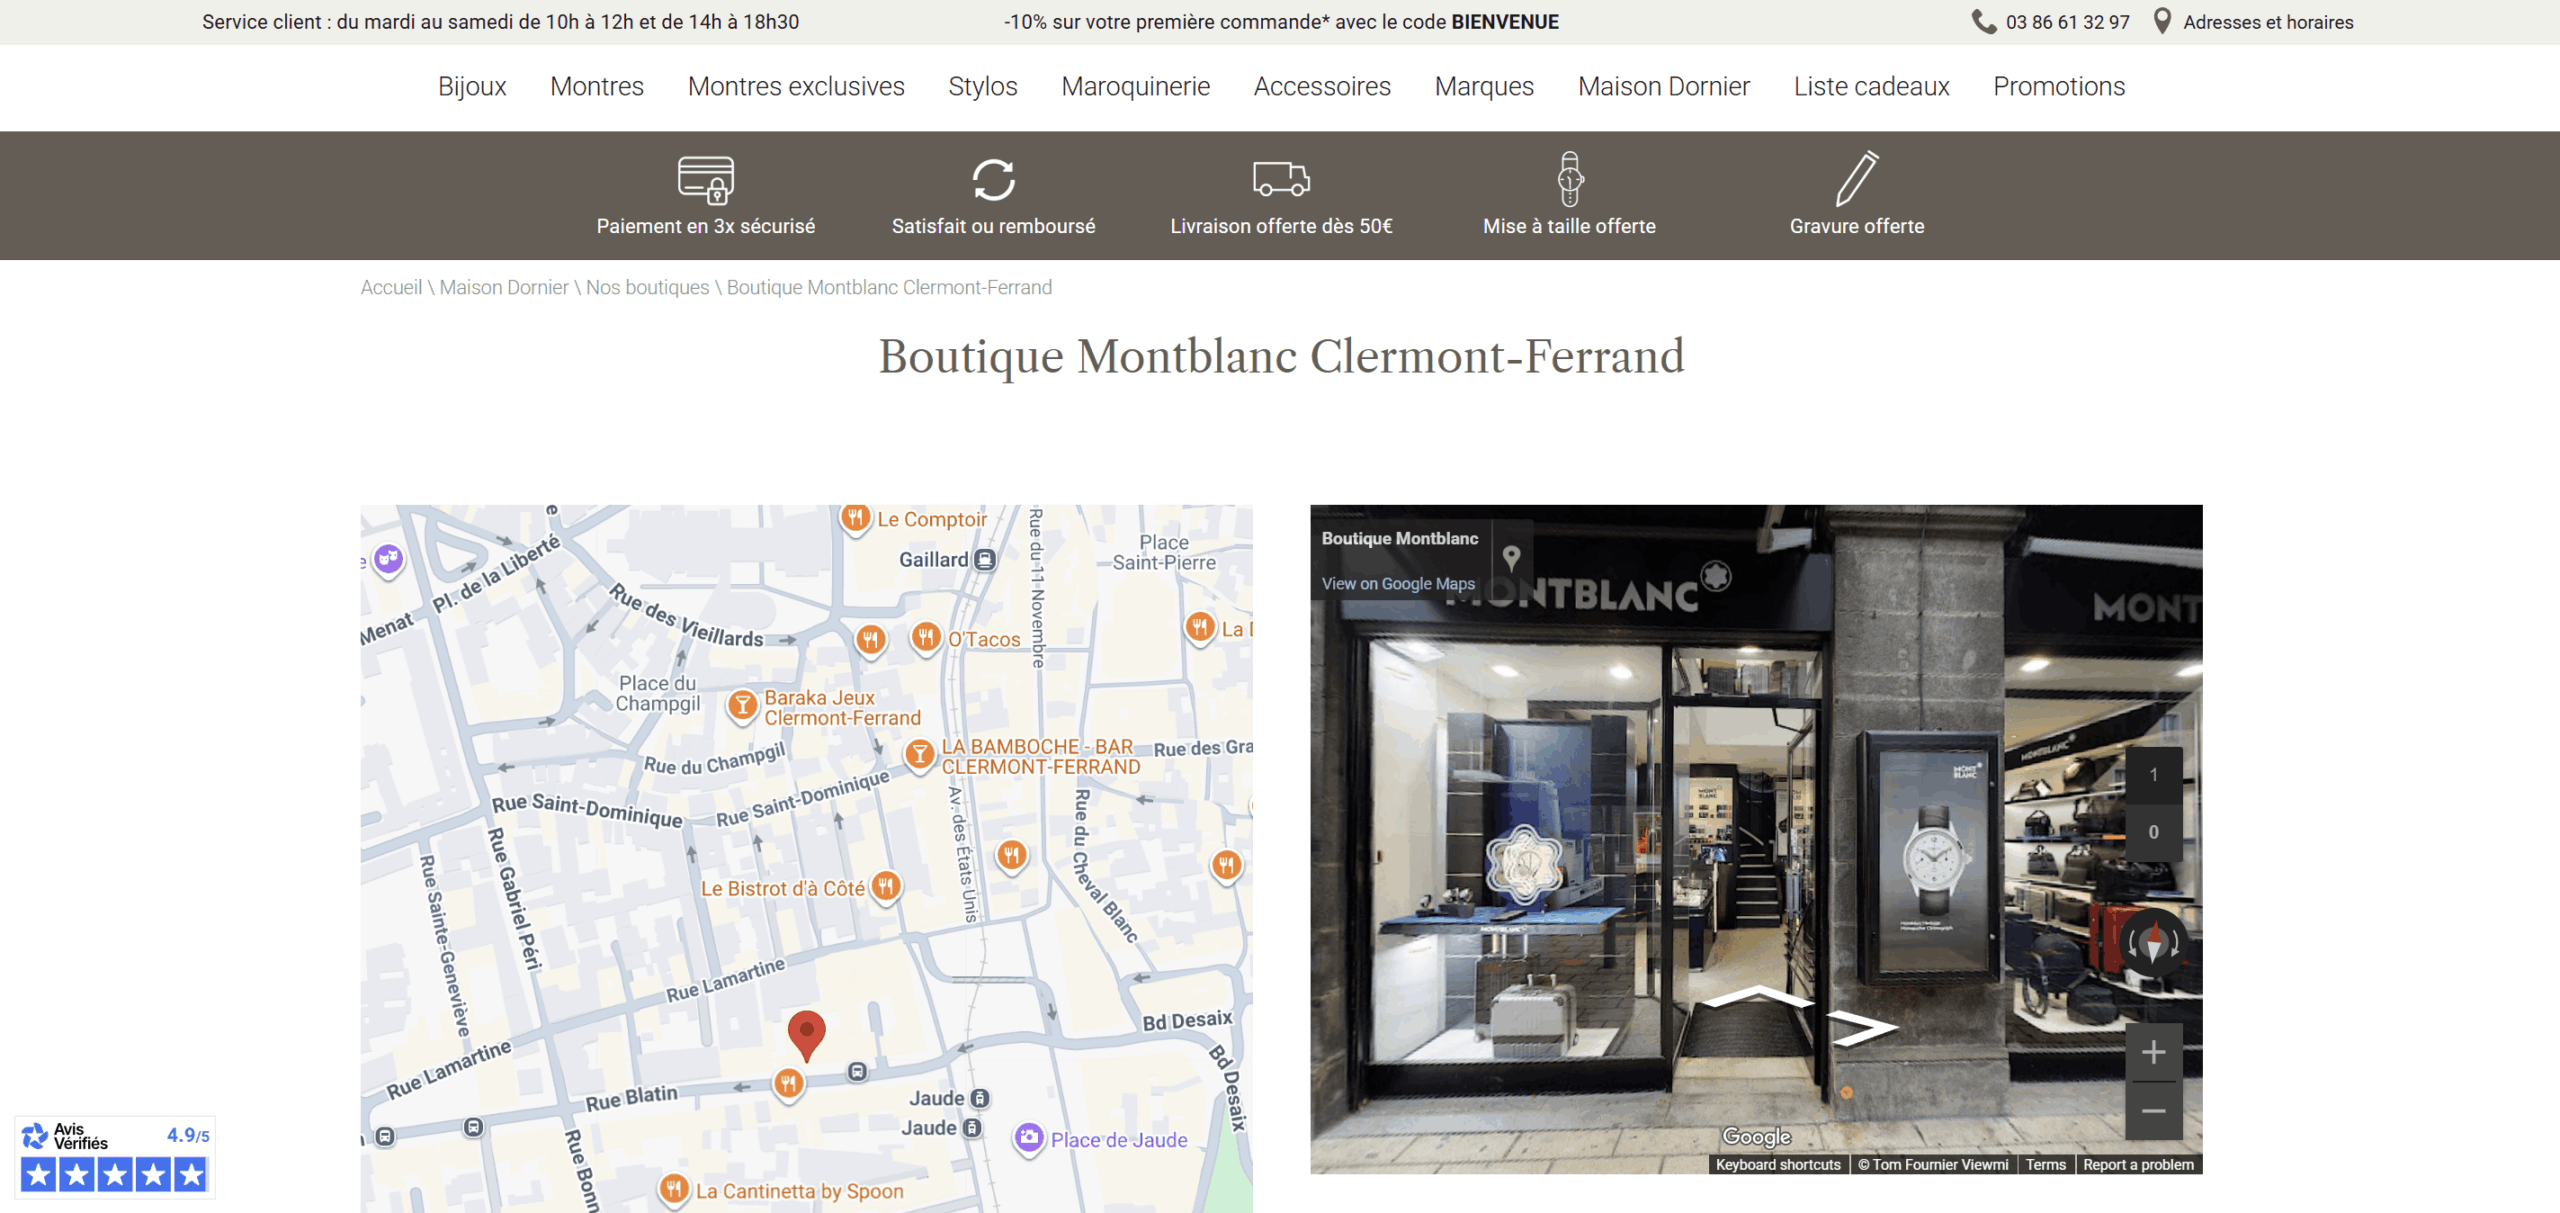Zoom out the street view with minus button
Viewport: 2560px width, 1213px height.
(x=2154, y=1111)
